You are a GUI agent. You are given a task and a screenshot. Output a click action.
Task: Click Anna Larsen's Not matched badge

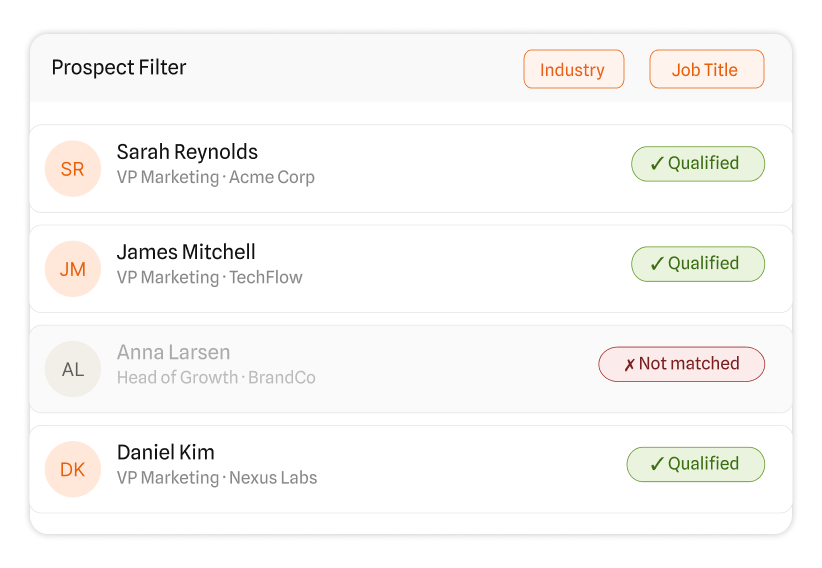681,364
